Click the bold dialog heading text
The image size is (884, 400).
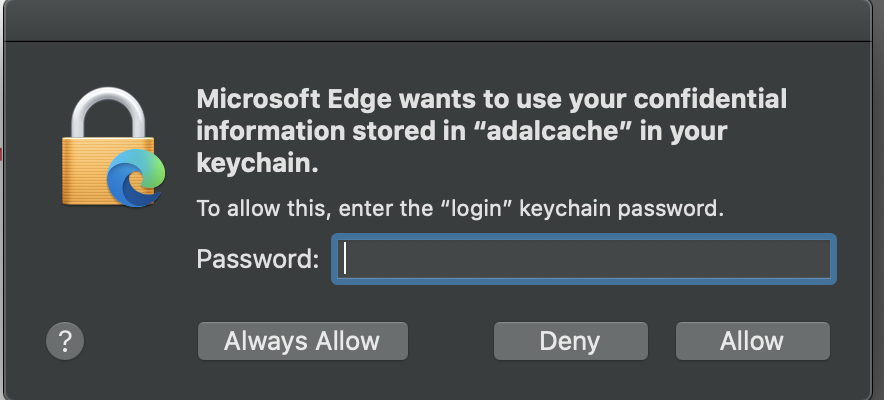(x=490, y=130)
